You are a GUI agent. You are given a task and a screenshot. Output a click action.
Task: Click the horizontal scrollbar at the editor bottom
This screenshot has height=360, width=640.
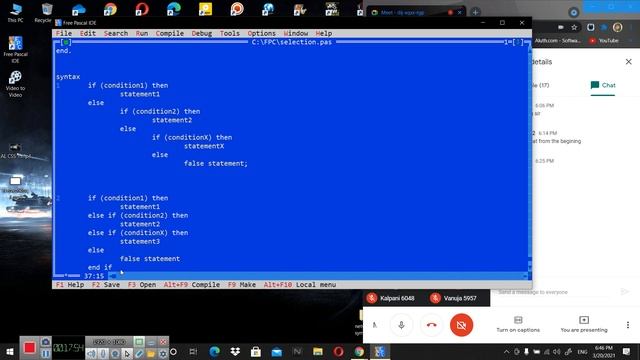point(318,276)
